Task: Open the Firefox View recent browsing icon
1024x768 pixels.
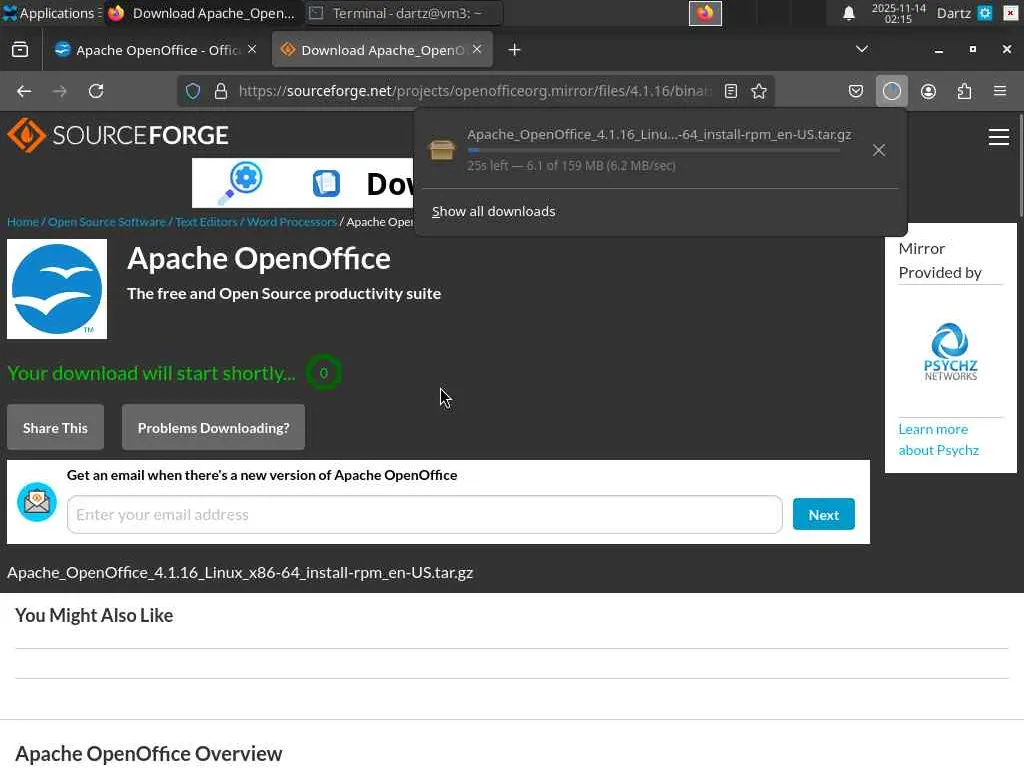Action: [x=20, y=50]
